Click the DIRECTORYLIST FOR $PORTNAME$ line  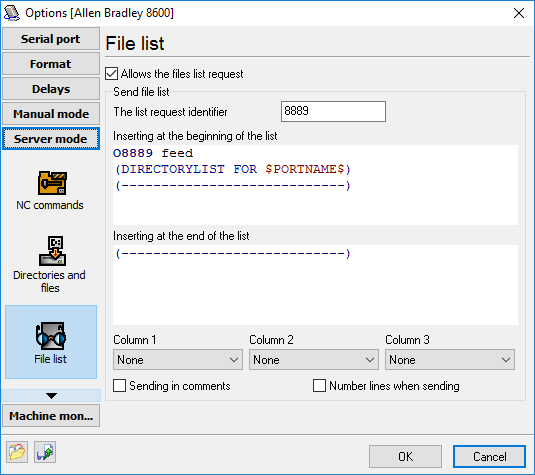coord(232,169)
